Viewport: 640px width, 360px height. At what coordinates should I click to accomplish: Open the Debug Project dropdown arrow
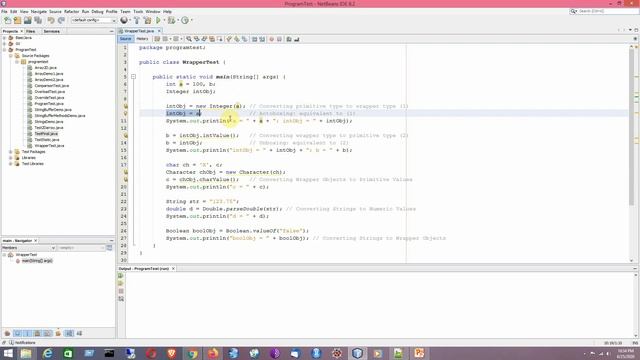178,20
